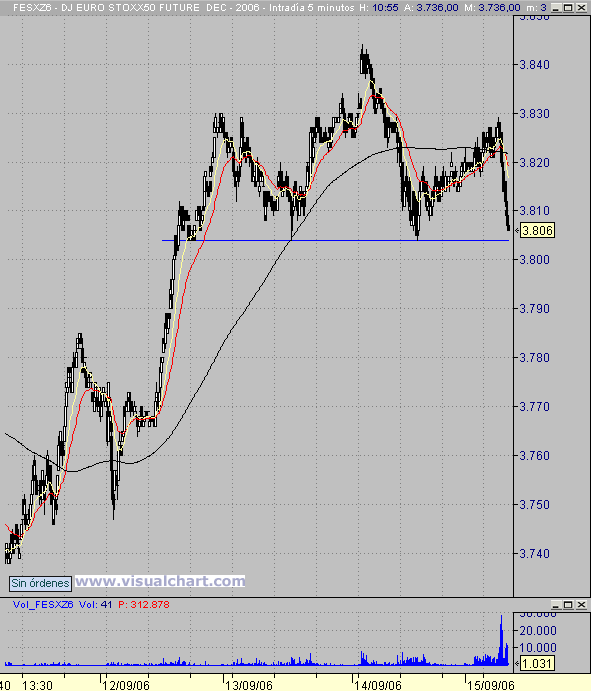Click the red 'P: 312.878' readout
591x691 pixels.
pyautogui.click(x=144, y=605)
